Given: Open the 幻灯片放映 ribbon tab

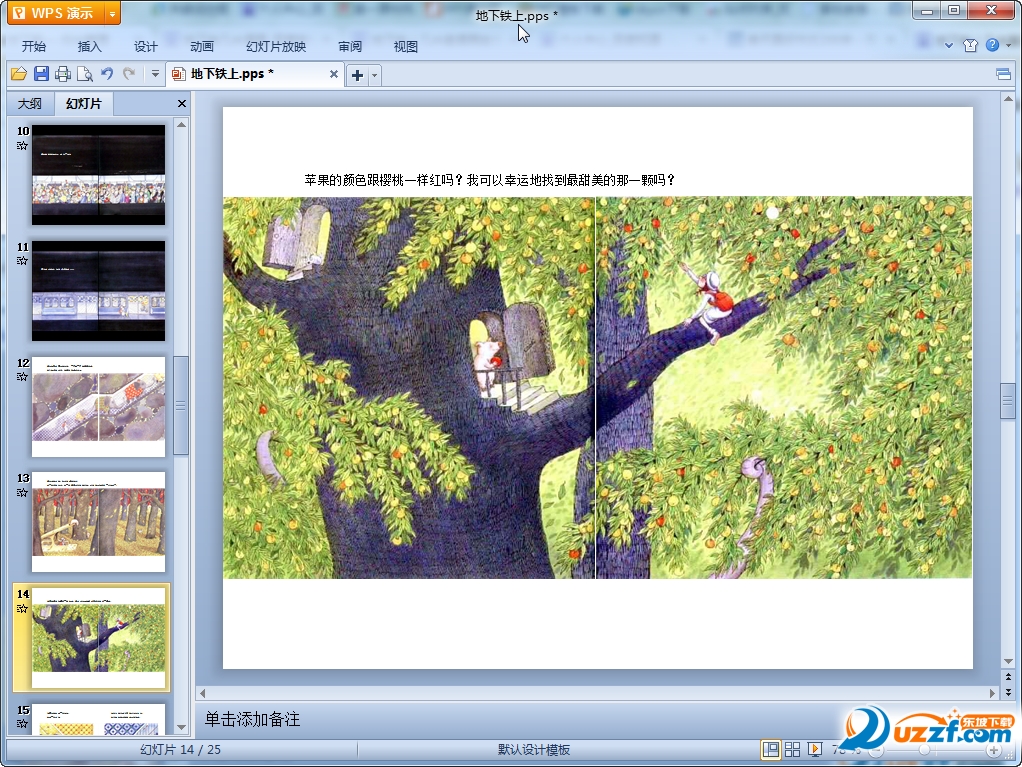Looking at the screenshot, I should click(276, 46).
